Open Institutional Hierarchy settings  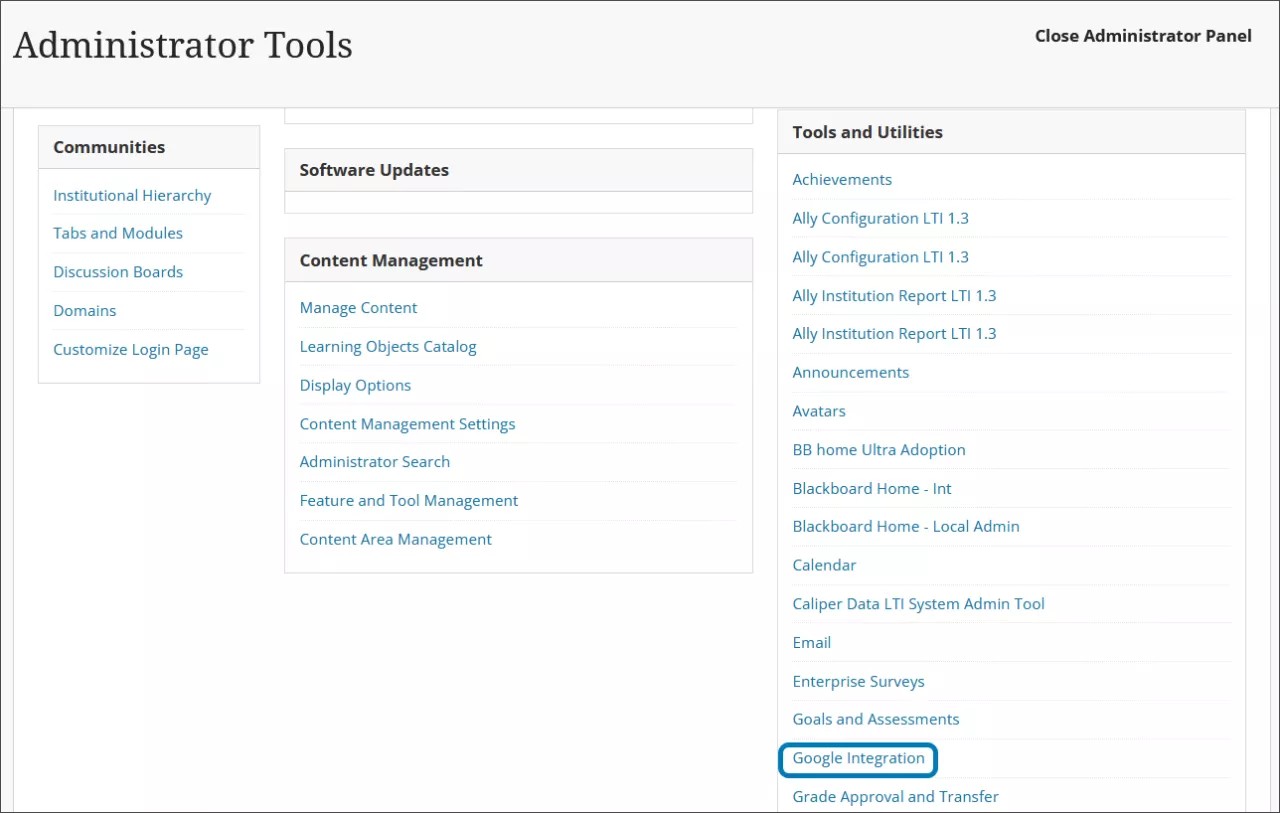point(131,195)
